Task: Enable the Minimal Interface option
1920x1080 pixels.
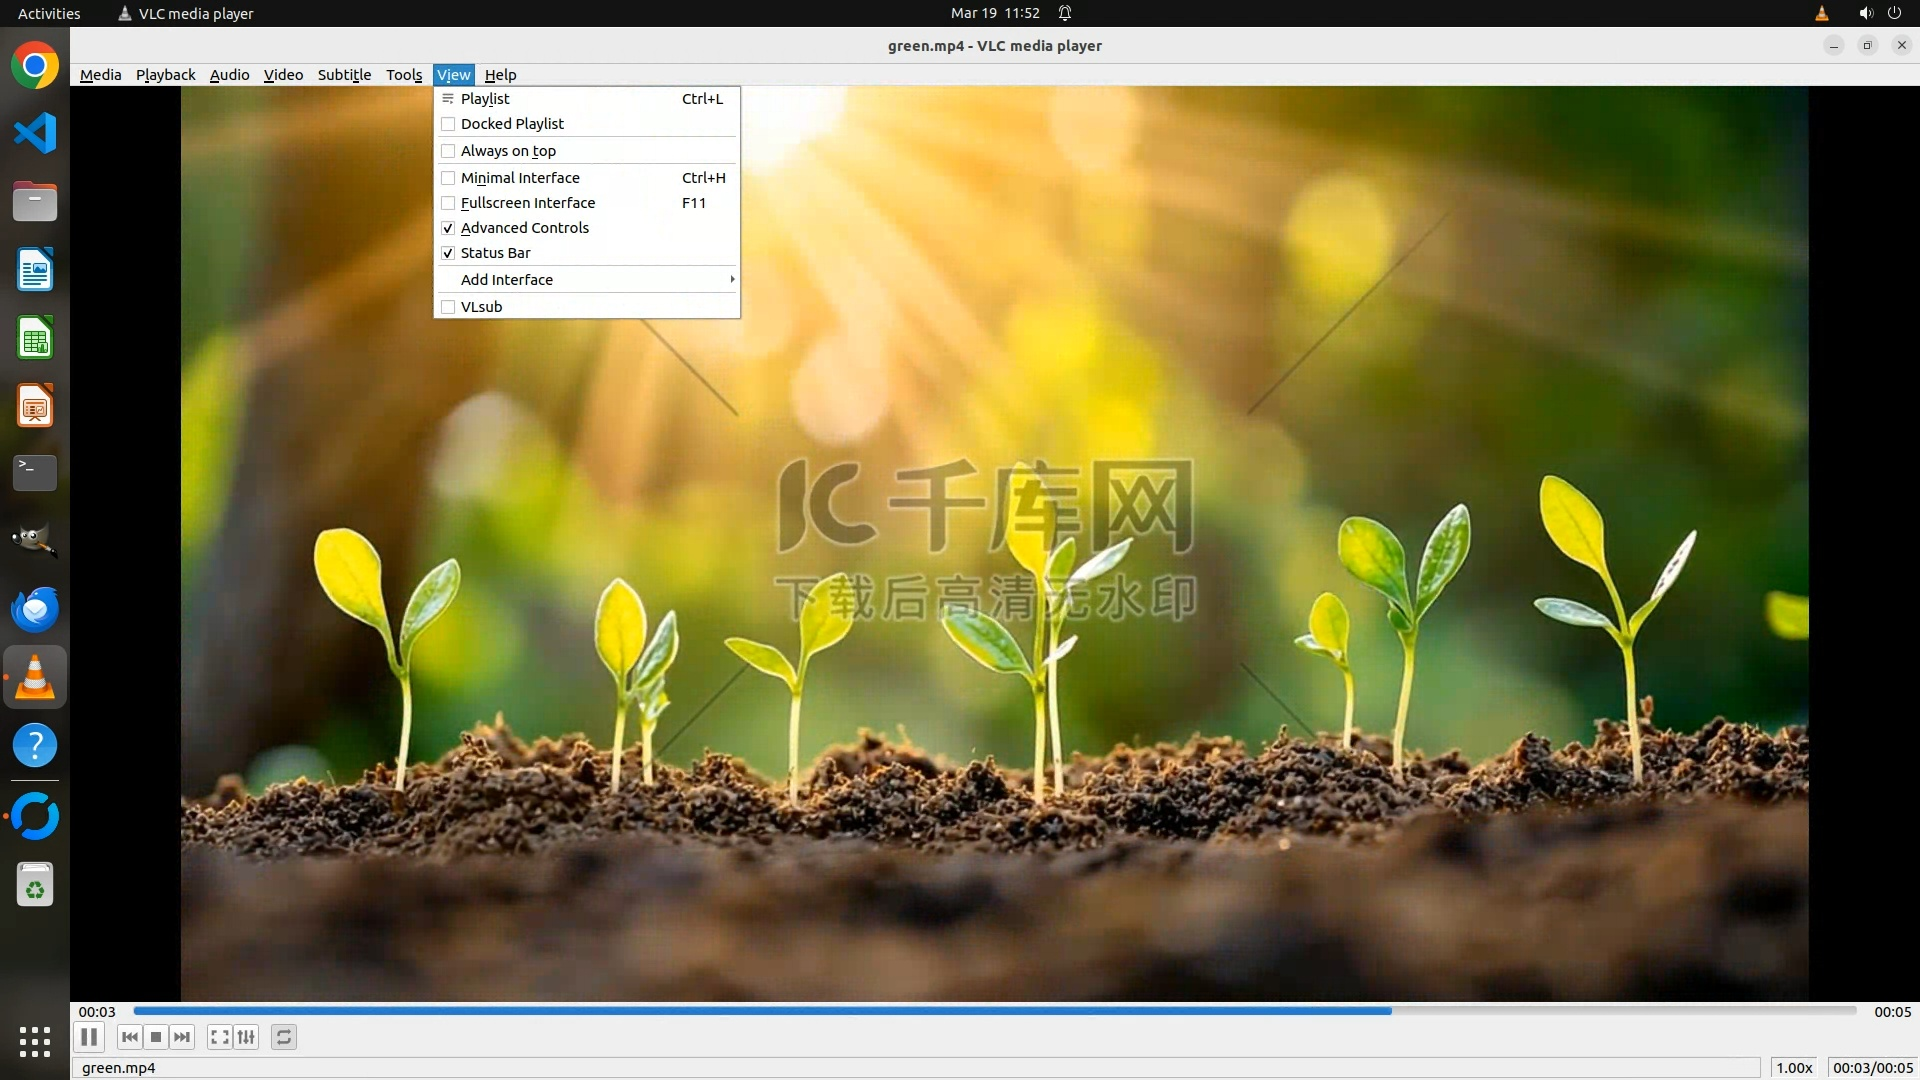Action: pyautogui.click(x=448, y=178)
